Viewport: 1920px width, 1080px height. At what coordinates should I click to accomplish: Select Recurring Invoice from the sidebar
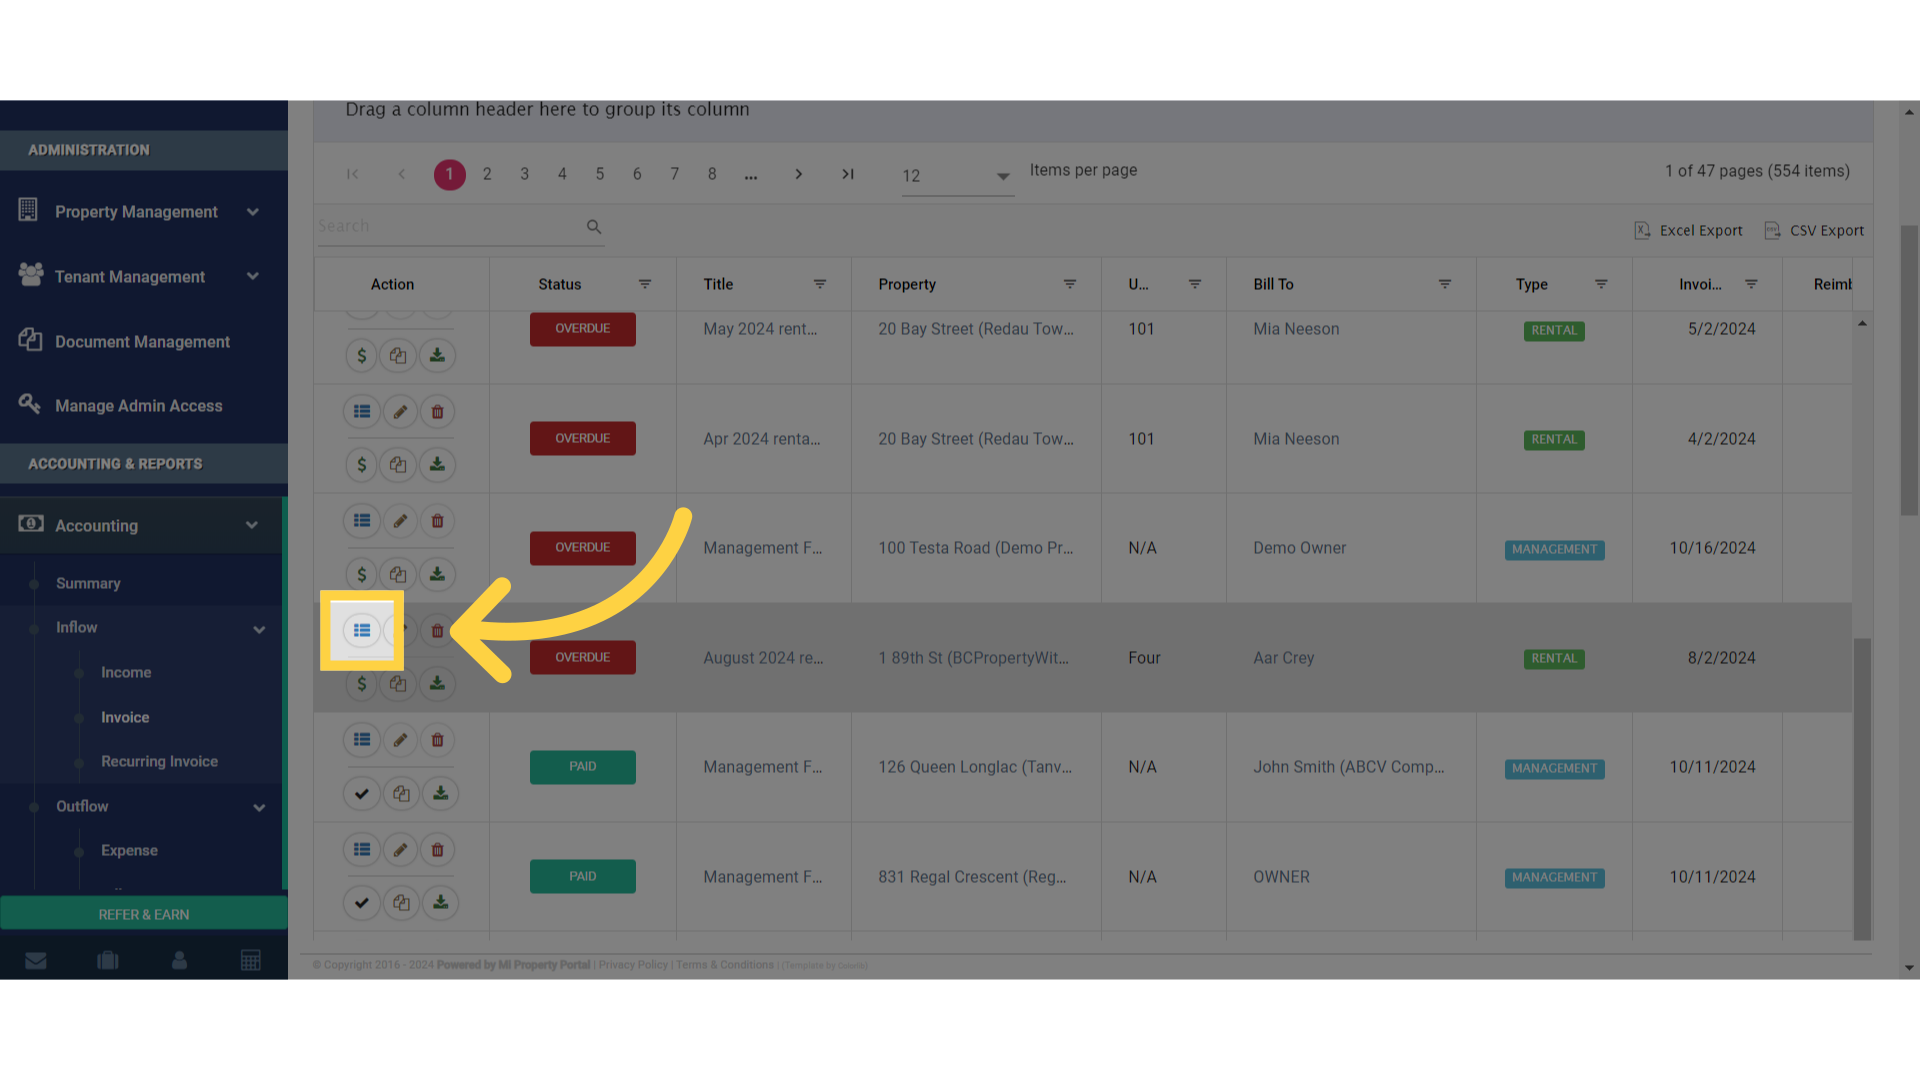pos(159,761)
